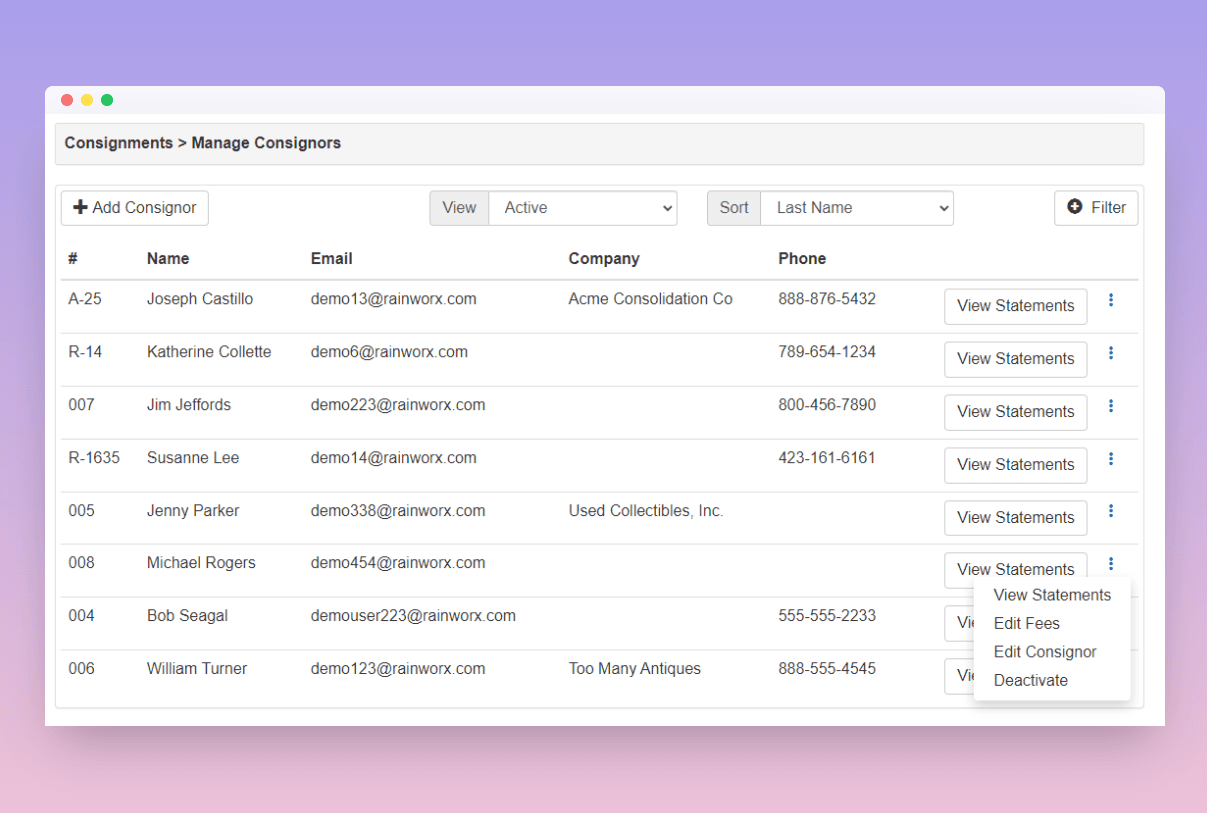Click the Name column header
The image size is (1207, 813).
[x=168, y=258]
